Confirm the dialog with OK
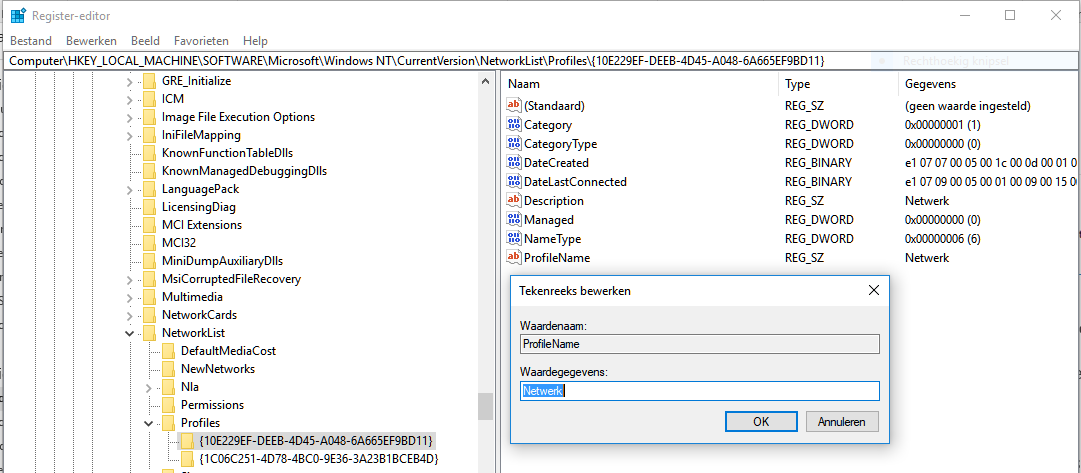Screen dimensions: 1081x473 click(761, 421)
